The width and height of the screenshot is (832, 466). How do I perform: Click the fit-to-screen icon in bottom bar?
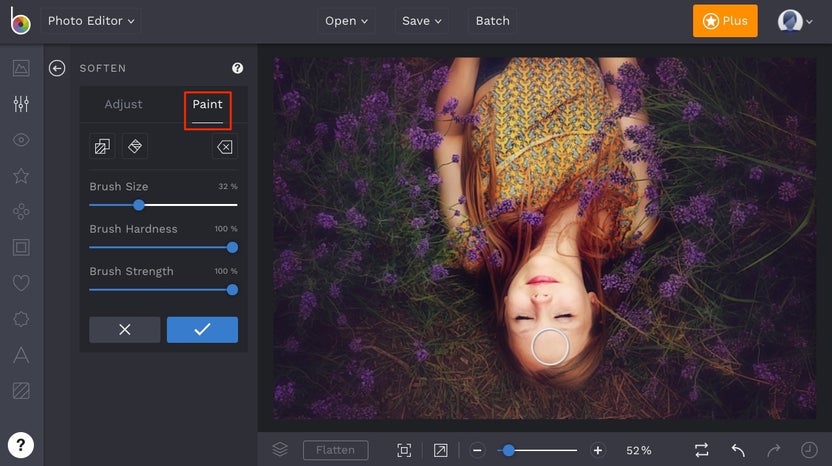(x=404, y=450)
